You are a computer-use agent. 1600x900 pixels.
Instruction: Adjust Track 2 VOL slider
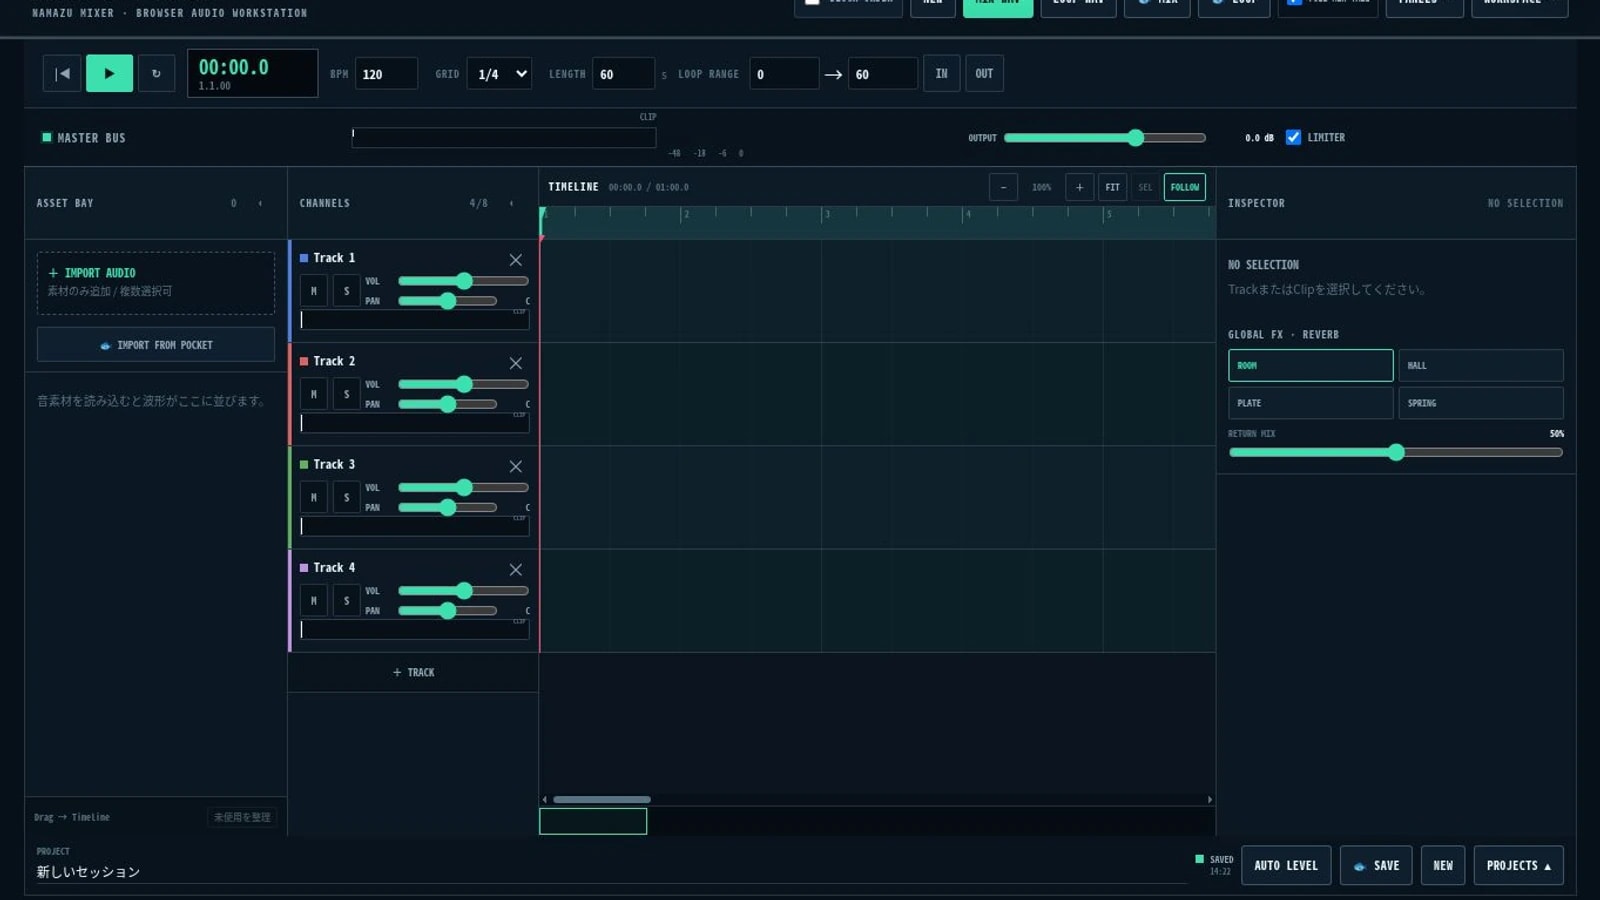tap(463, 384)
